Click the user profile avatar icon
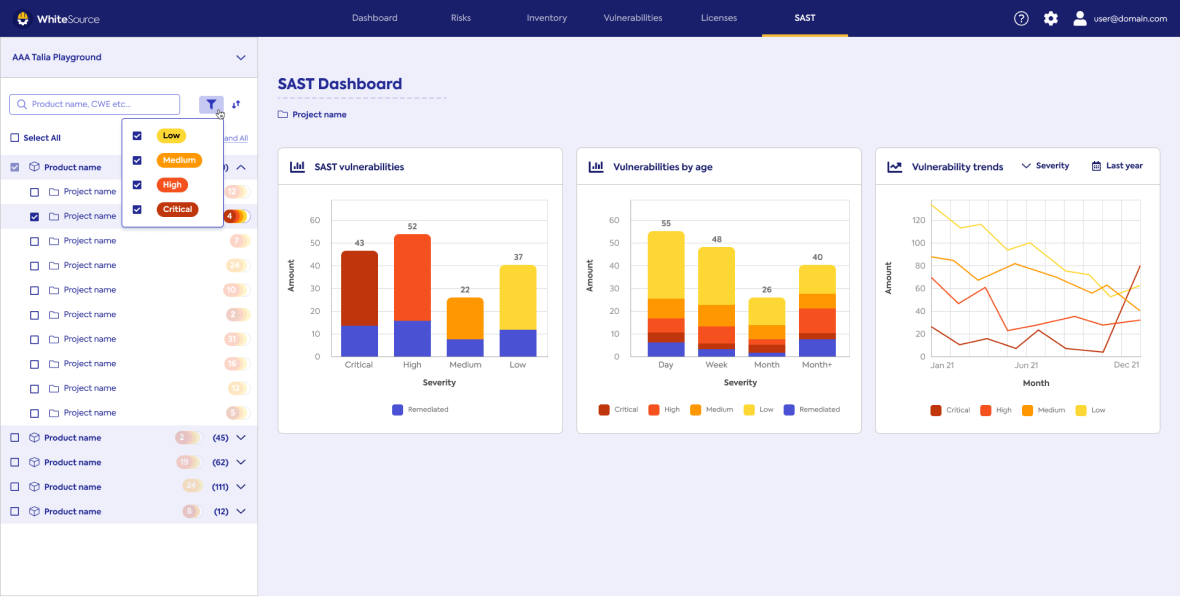The image size is (1180, 597). click(1080, 18)
